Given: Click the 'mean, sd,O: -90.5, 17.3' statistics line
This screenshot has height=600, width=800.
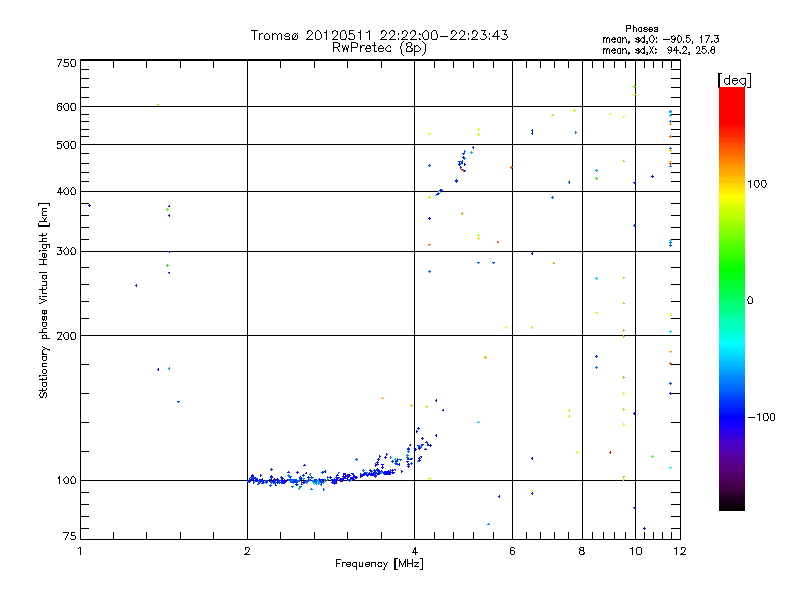Looking at the screenshot, I should [661, 39].
